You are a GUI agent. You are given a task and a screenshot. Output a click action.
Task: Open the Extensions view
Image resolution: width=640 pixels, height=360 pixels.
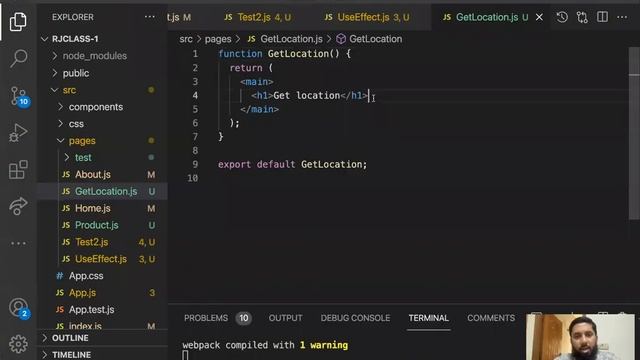pyautogui.click(x=18, y=169)
